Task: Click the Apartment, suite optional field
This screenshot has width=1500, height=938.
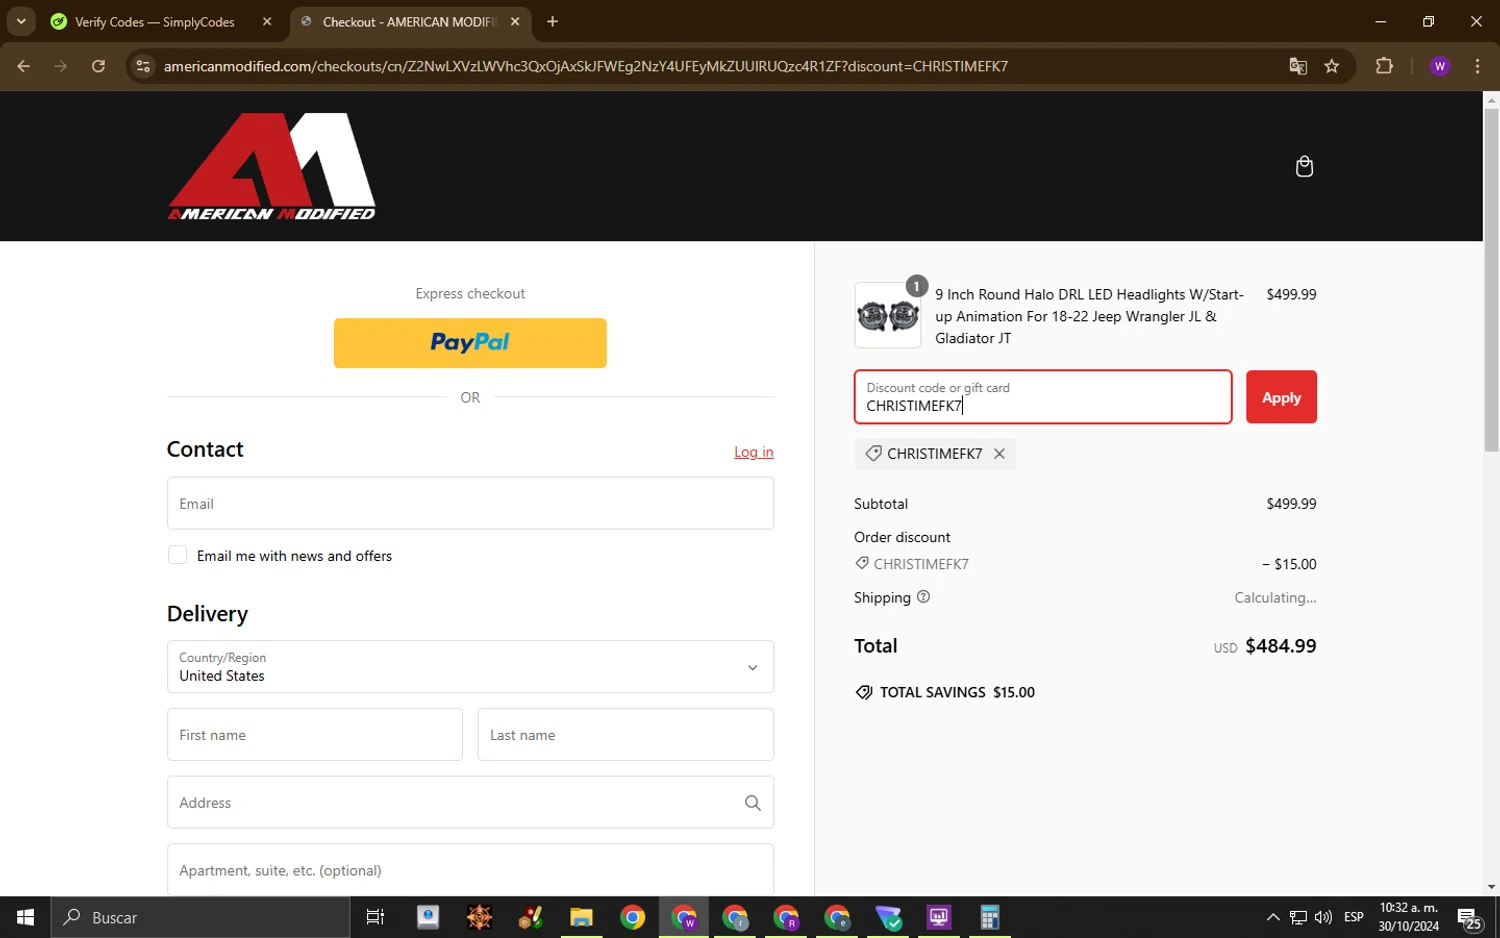Action: (x=470, y=869)
